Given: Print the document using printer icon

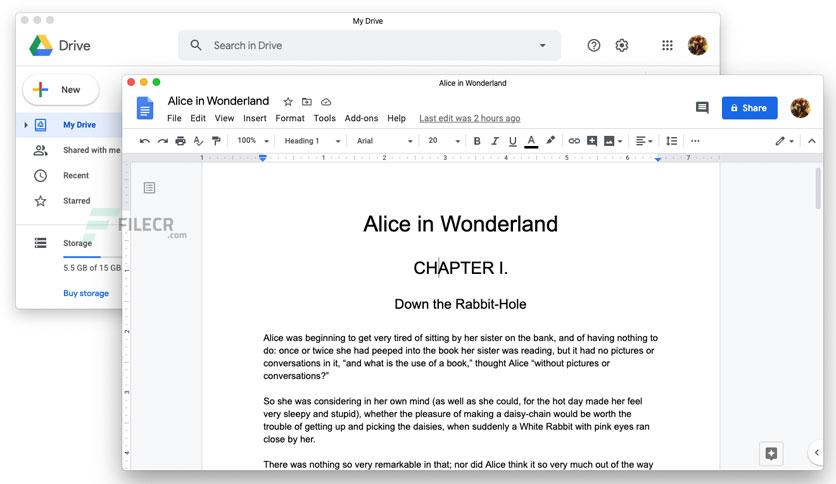Looking at the screenshot, I should (x=180, y=141).
